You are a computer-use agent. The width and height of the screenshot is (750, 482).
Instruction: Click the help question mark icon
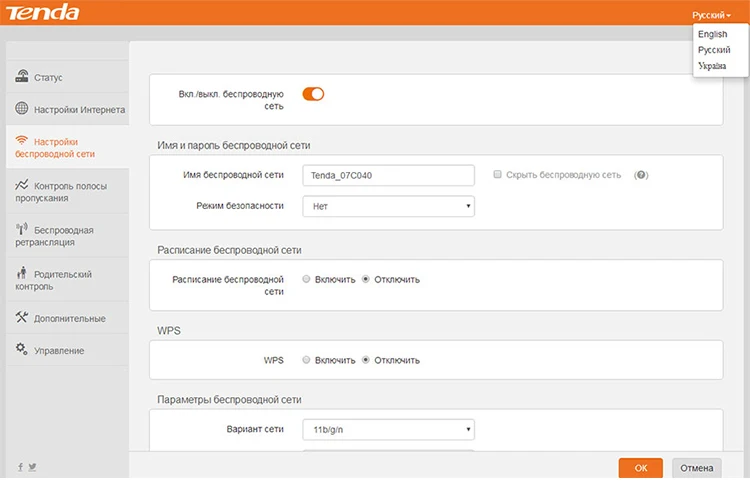click(641, 175)
